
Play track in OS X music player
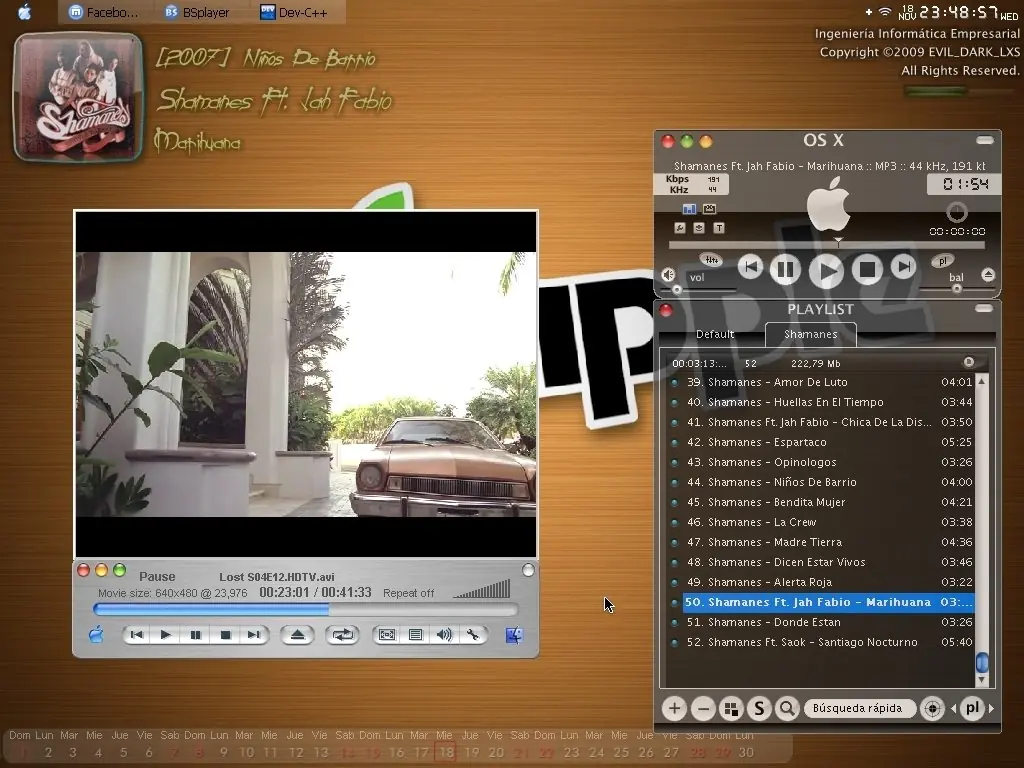pyautogui.click(x=826, y=270)
